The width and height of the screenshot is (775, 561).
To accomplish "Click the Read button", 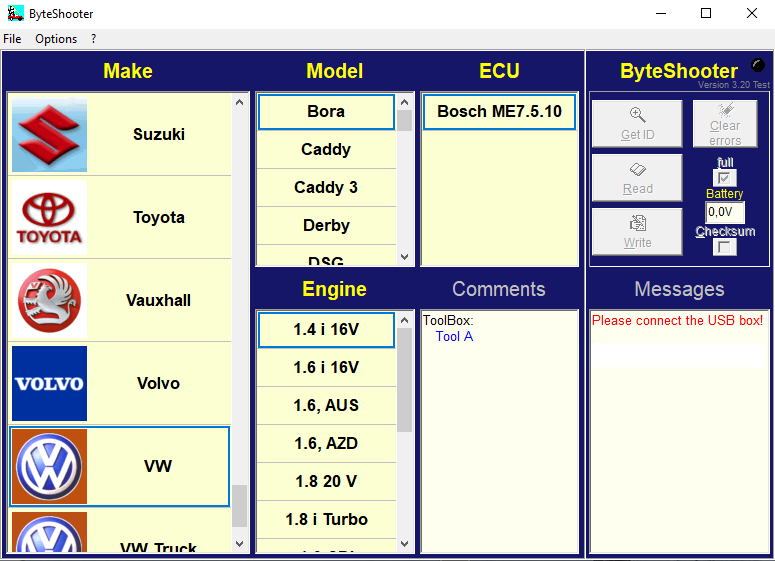I will 637,178.
